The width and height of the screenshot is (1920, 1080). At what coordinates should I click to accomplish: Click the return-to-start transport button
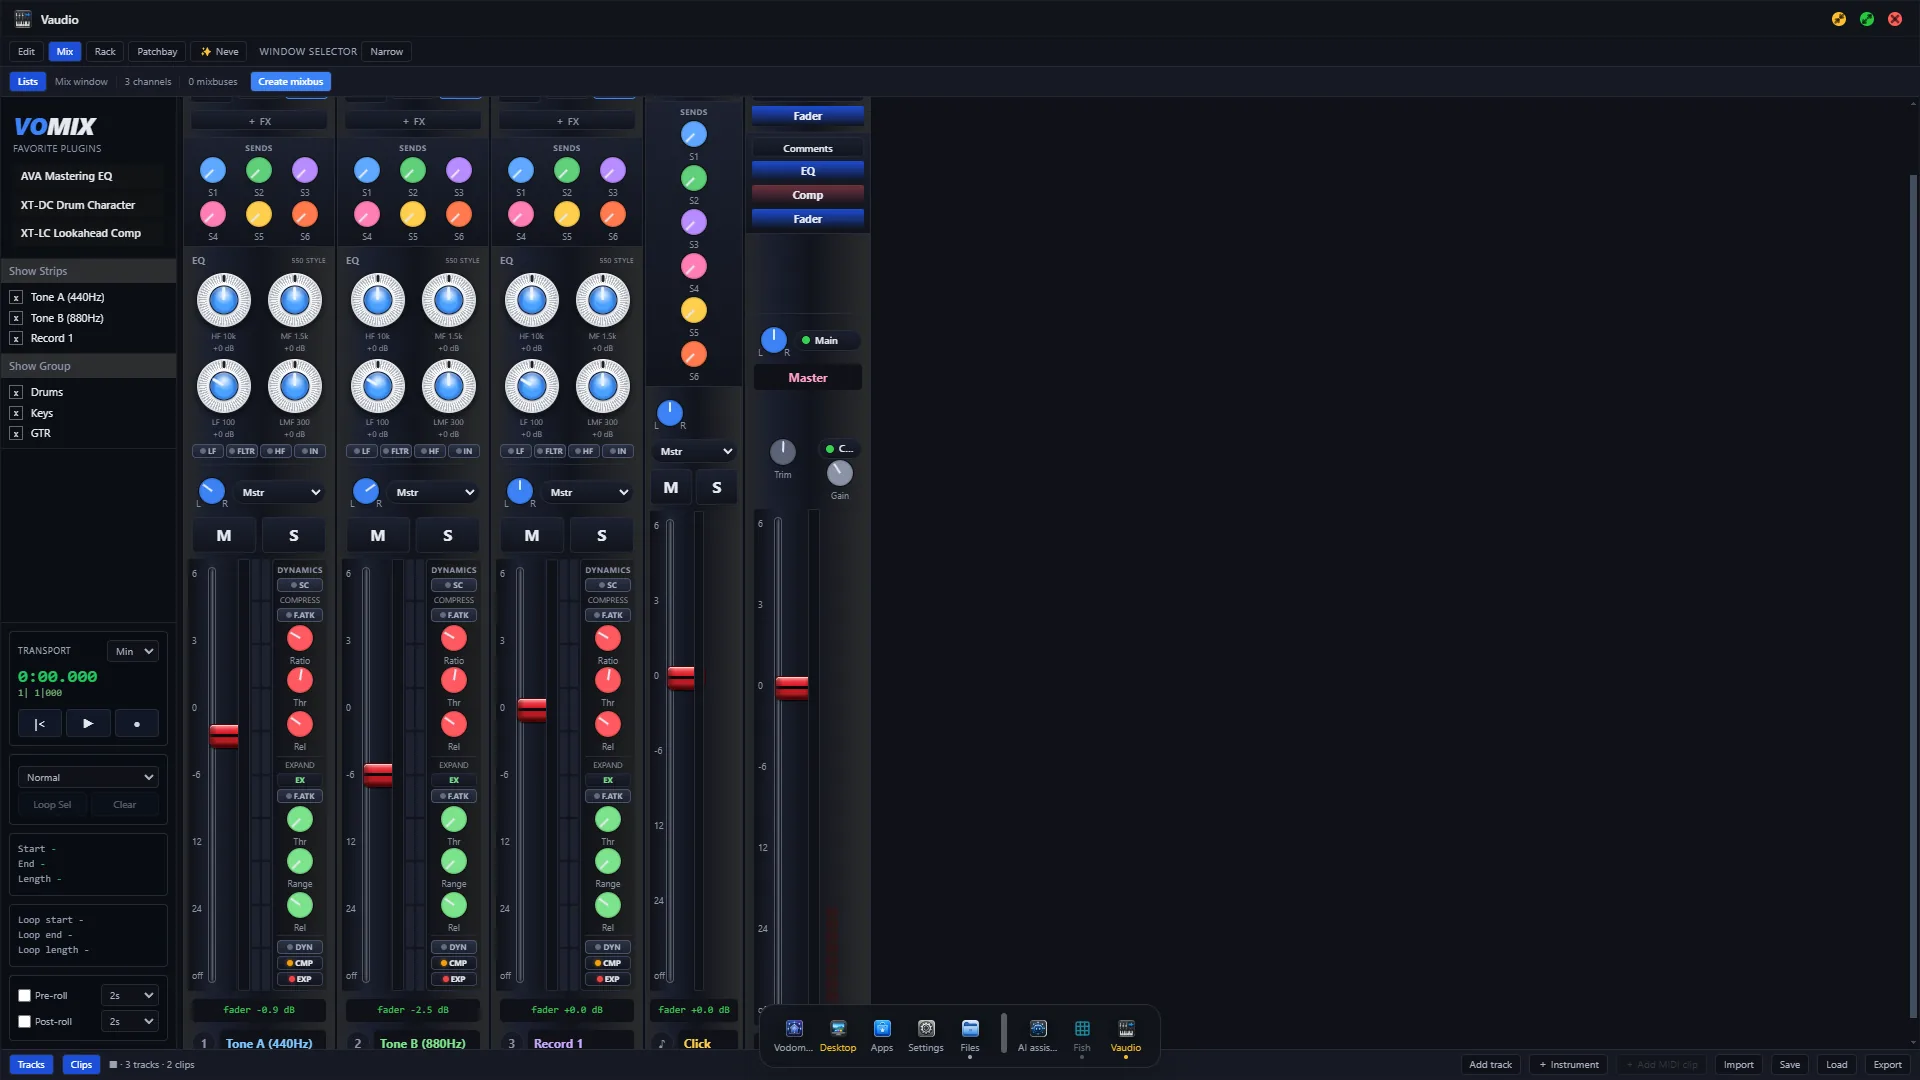(40, 724)
